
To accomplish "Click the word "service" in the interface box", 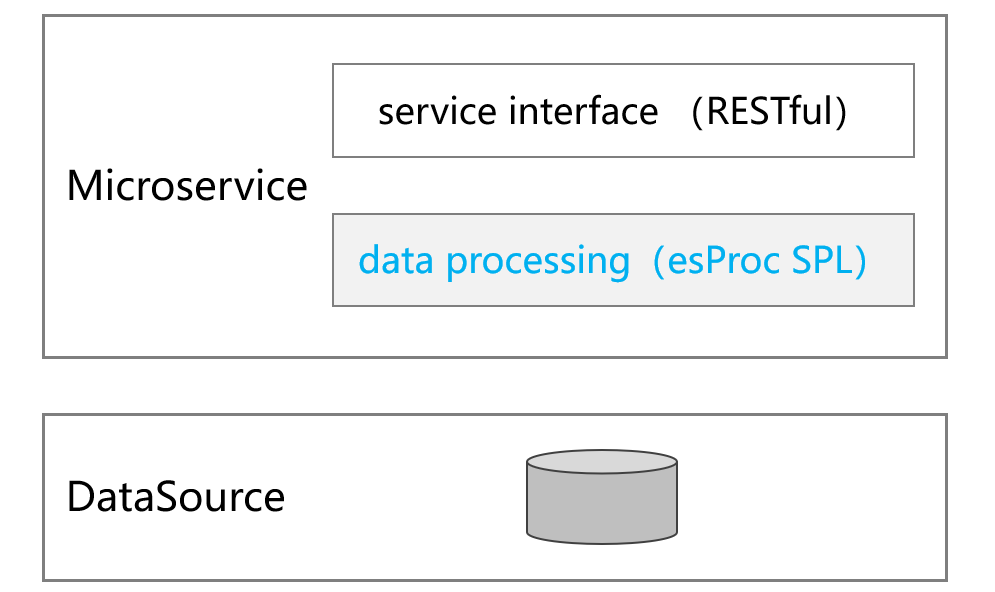I will 438,111.
